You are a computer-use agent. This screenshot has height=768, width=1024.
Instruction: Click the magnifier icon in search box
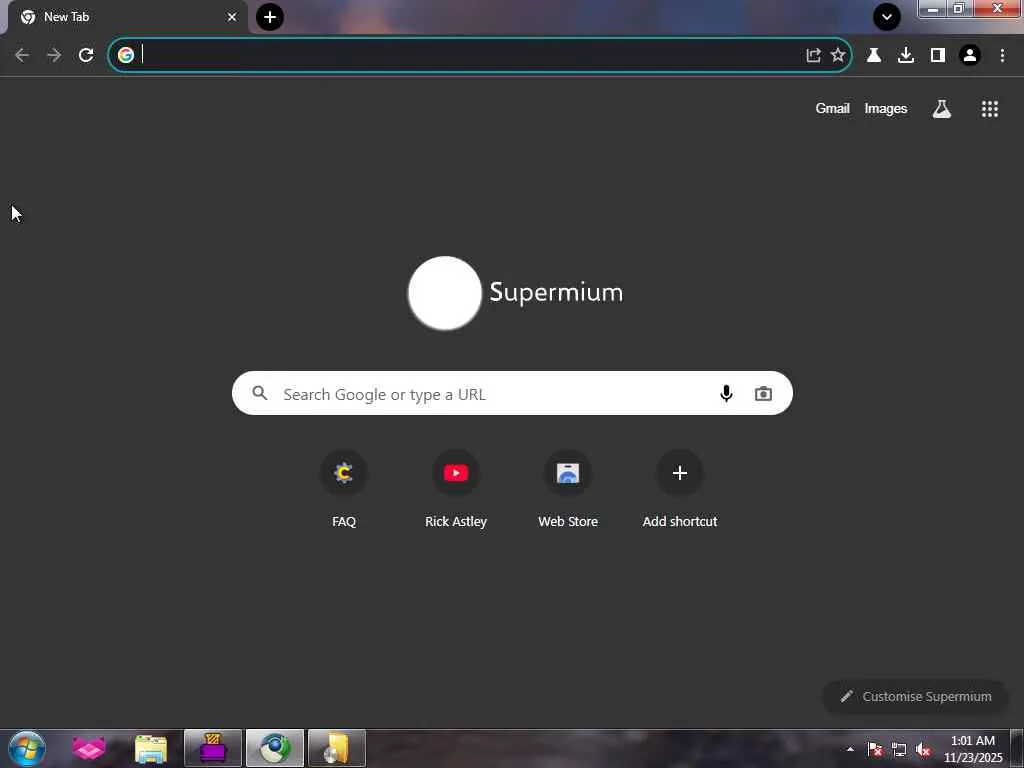click(260, 393)
